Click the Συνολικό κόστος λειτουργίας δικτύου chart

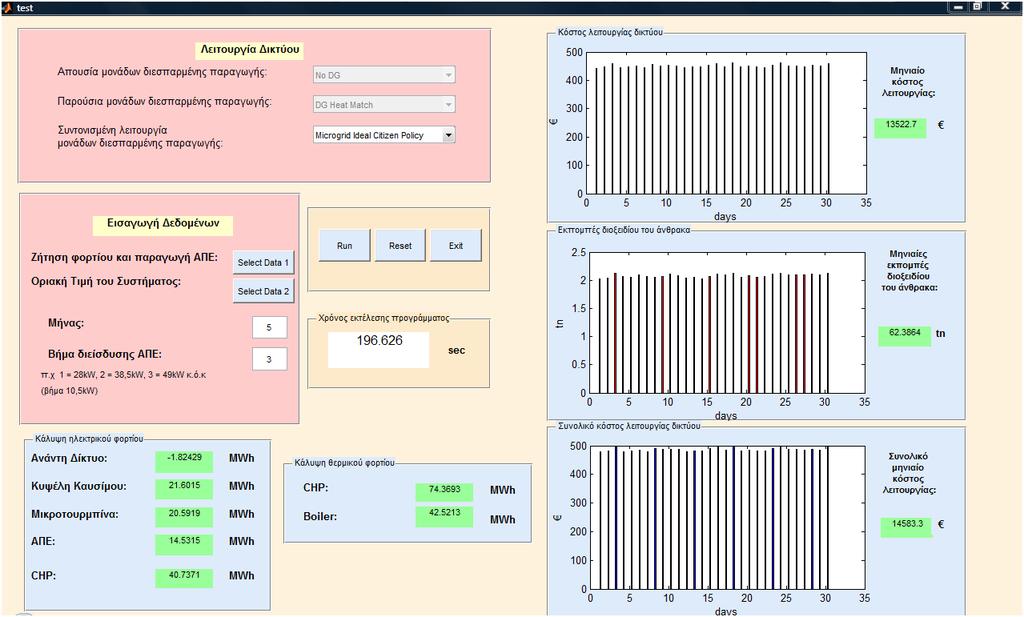click(x=728, y=517)
